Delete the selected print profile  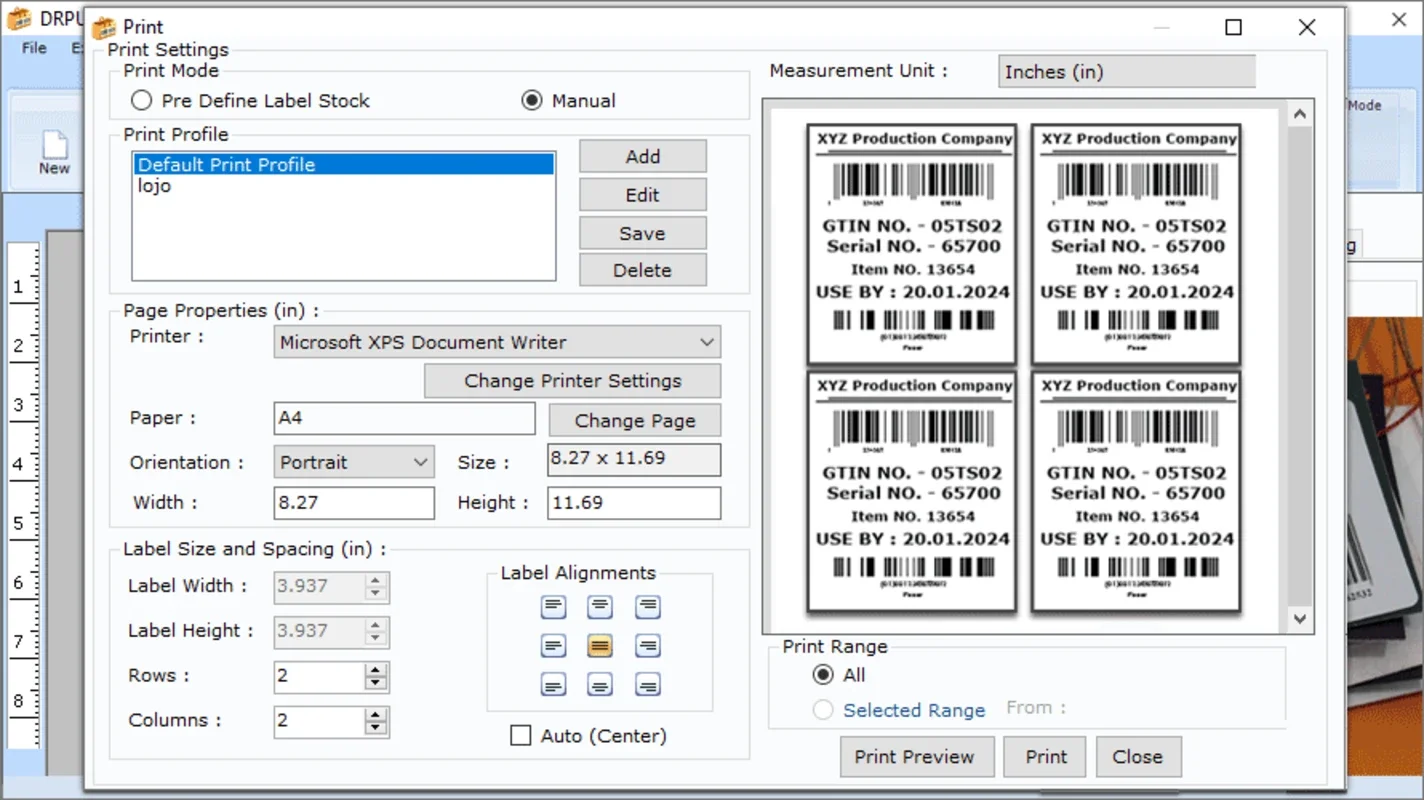click(x=643, y=270)
